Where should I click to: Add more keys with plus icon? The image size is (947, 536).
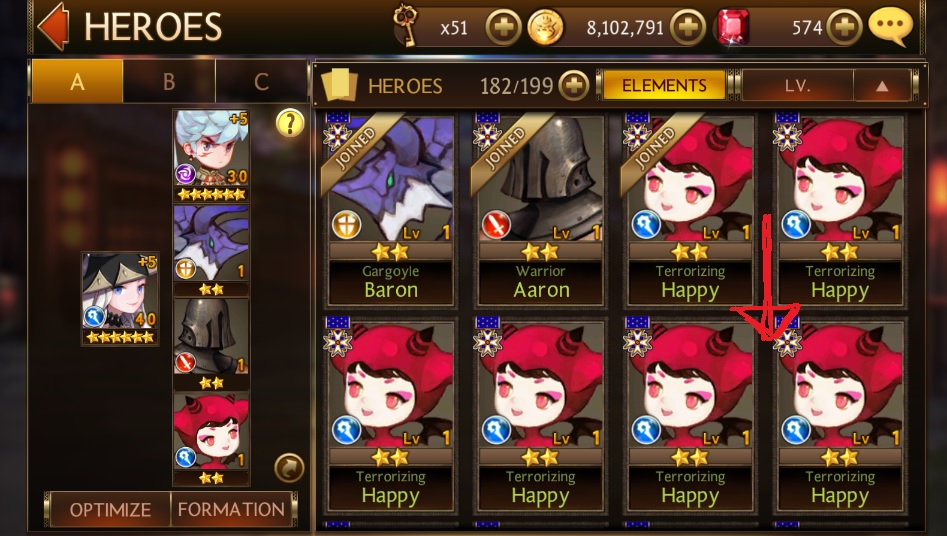(503, 28)
